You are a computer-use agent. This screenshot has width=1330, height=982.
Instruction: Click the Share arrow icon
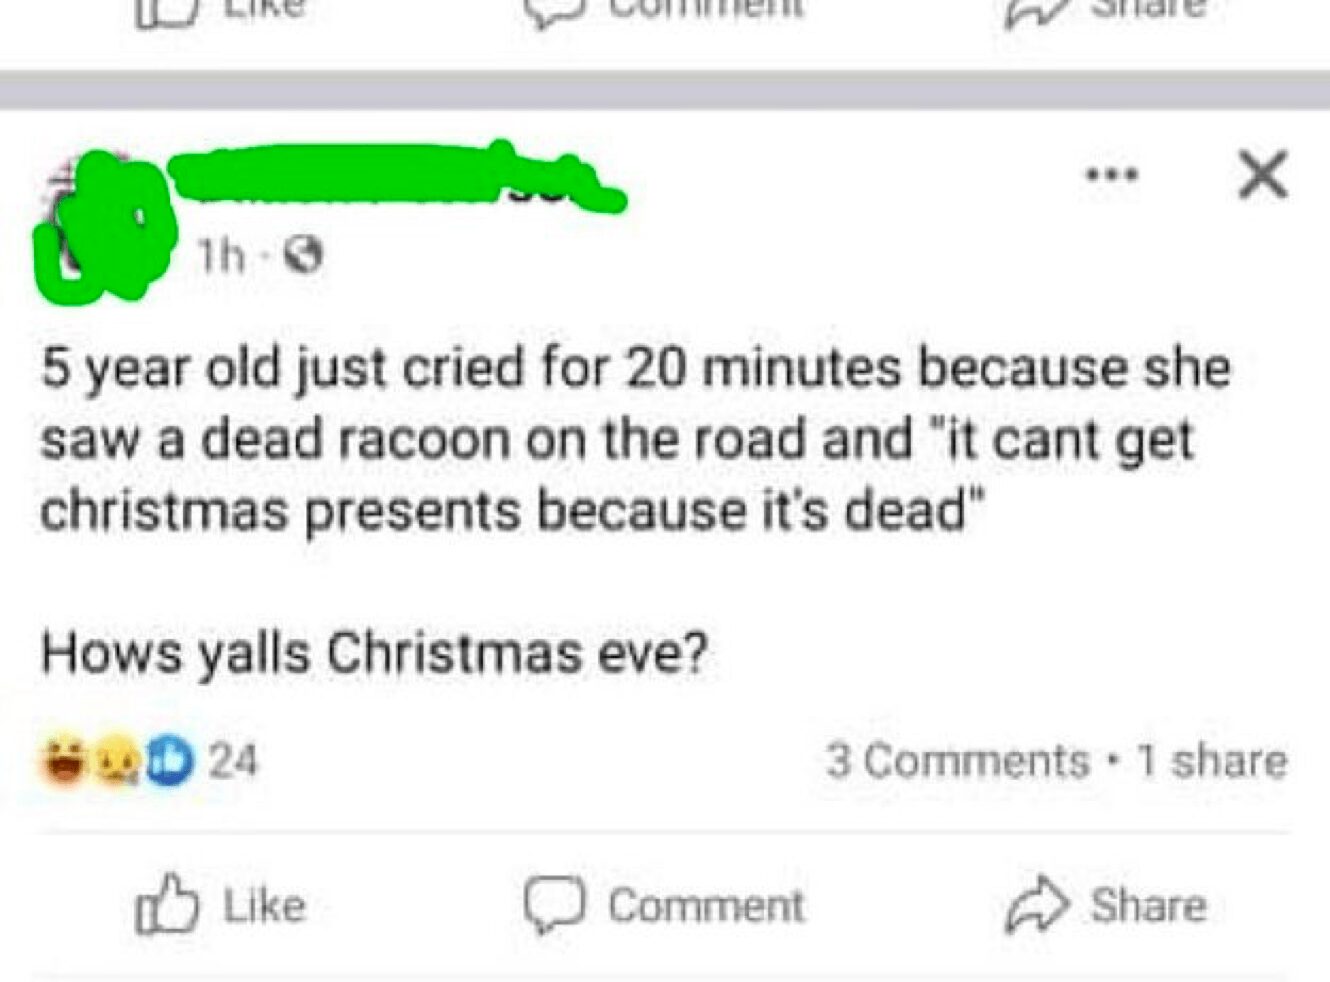1036,902
